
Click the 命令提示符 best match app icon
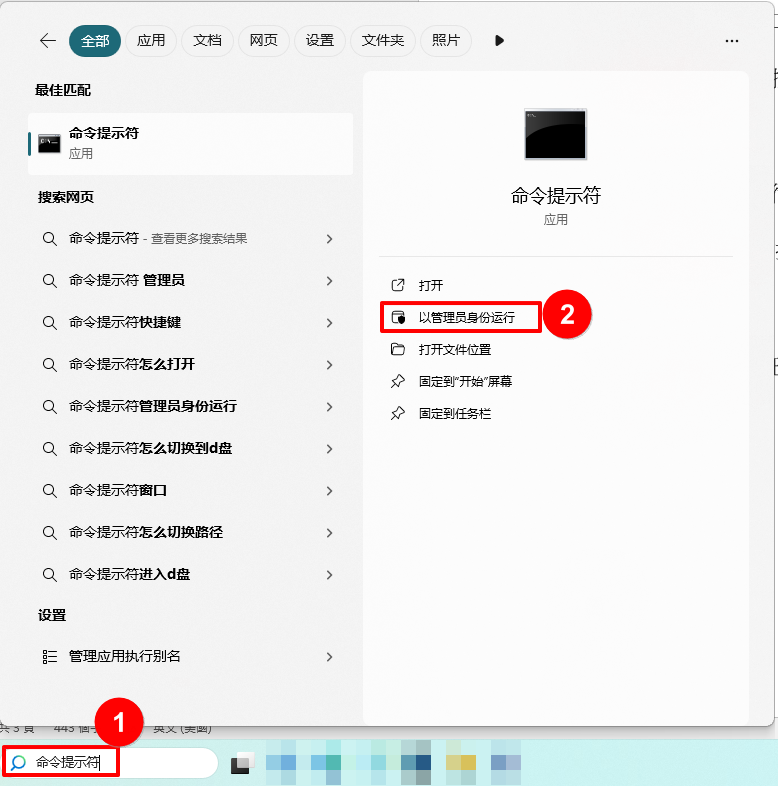pos(49,143)
